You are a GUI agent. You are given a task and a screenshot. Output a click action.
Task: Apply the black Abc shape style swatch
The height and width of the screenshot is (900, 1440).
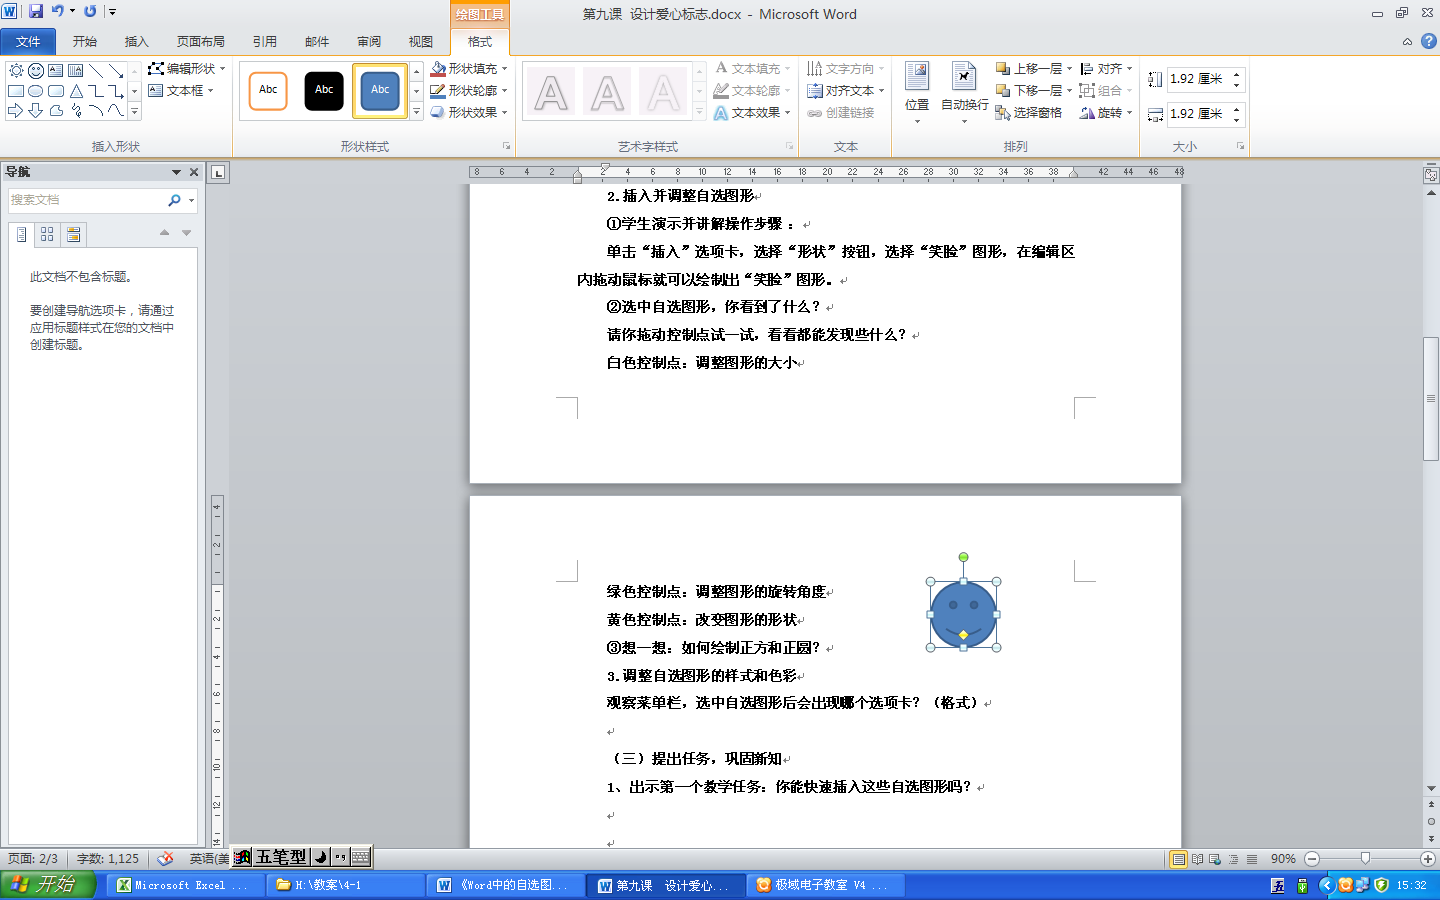(324, 90)
